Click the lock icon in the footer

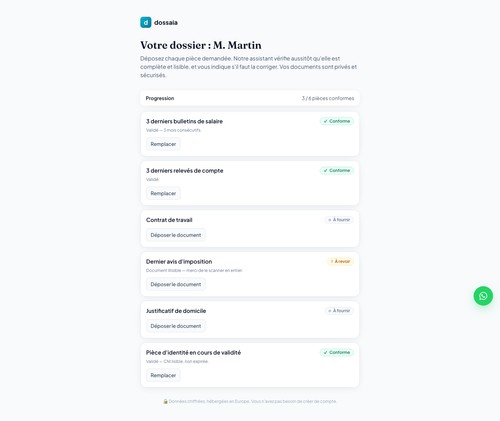point(165,401)
